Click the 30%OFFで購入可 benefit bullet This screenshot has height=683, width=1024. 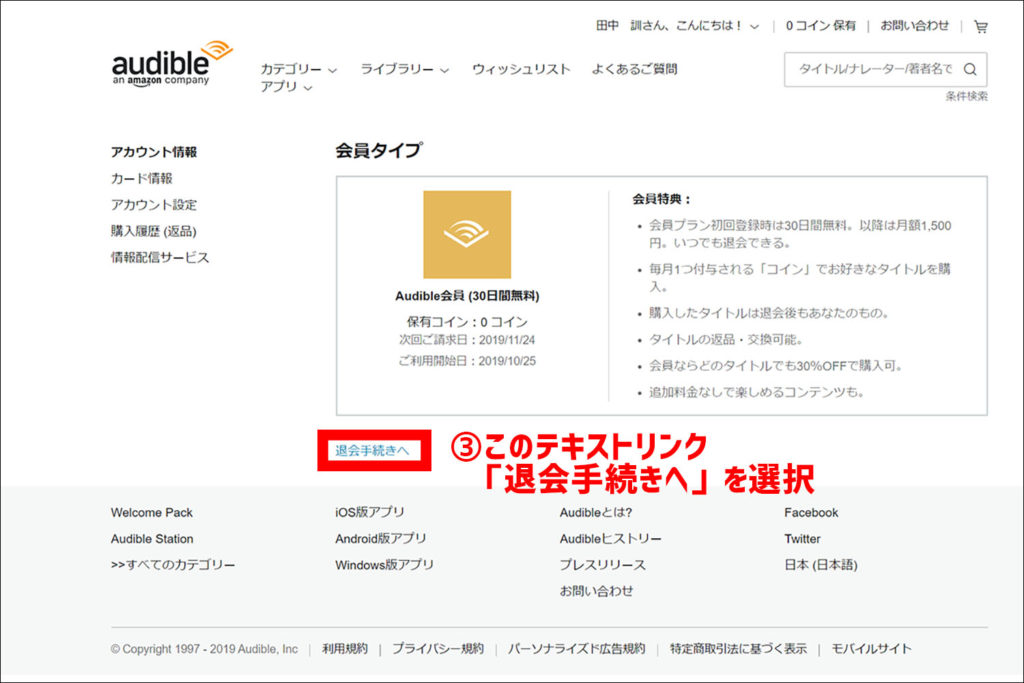click(x=776, y=366)
